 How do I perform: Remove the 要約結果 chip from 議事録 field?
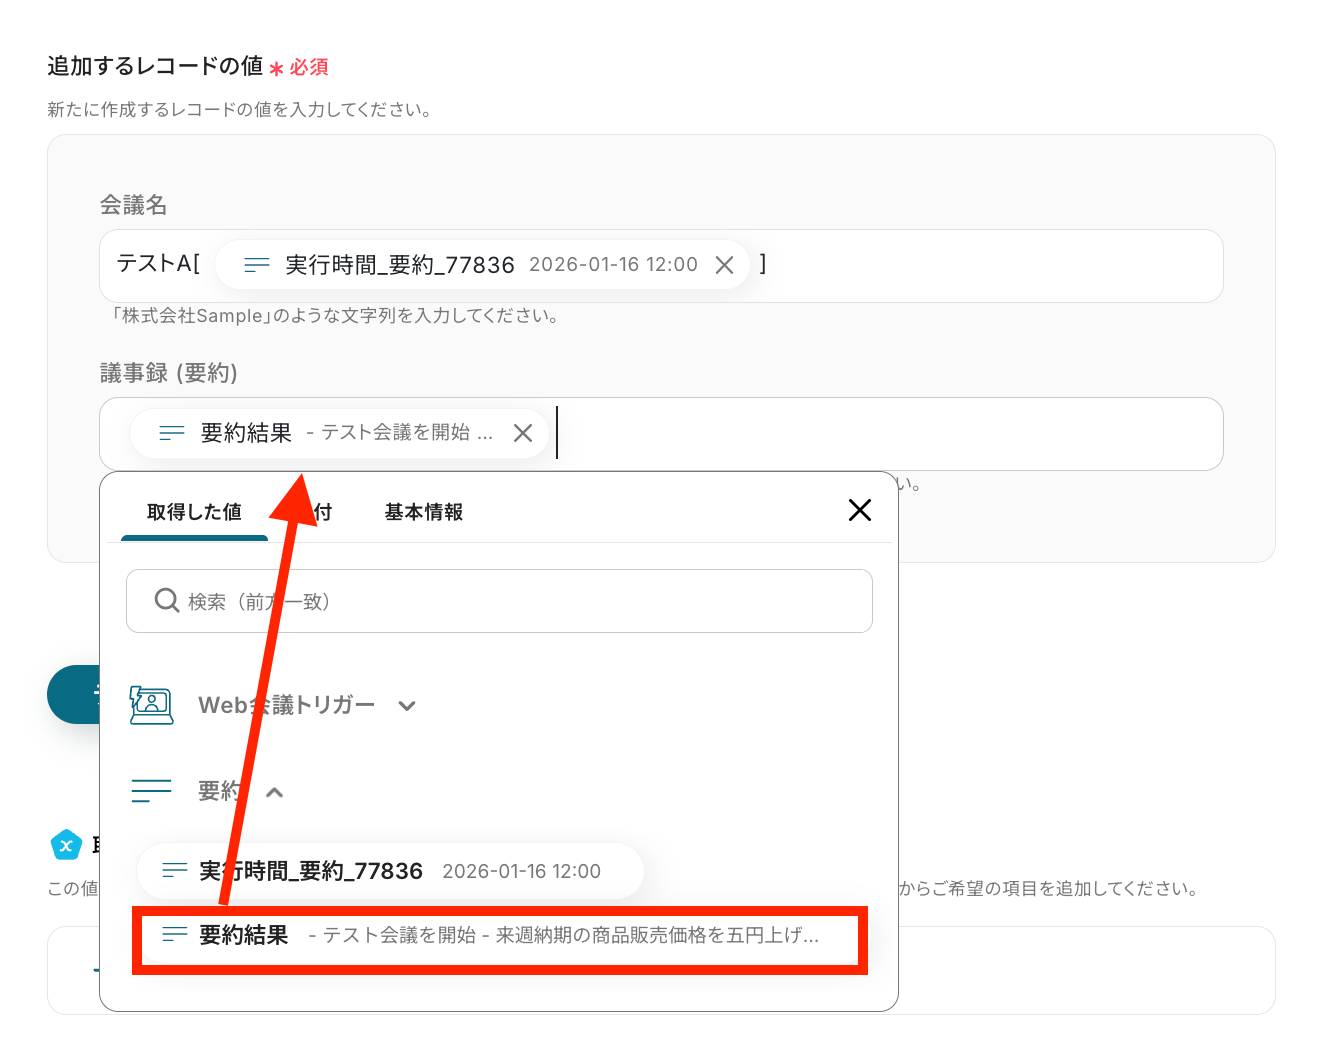pos(522,433)
